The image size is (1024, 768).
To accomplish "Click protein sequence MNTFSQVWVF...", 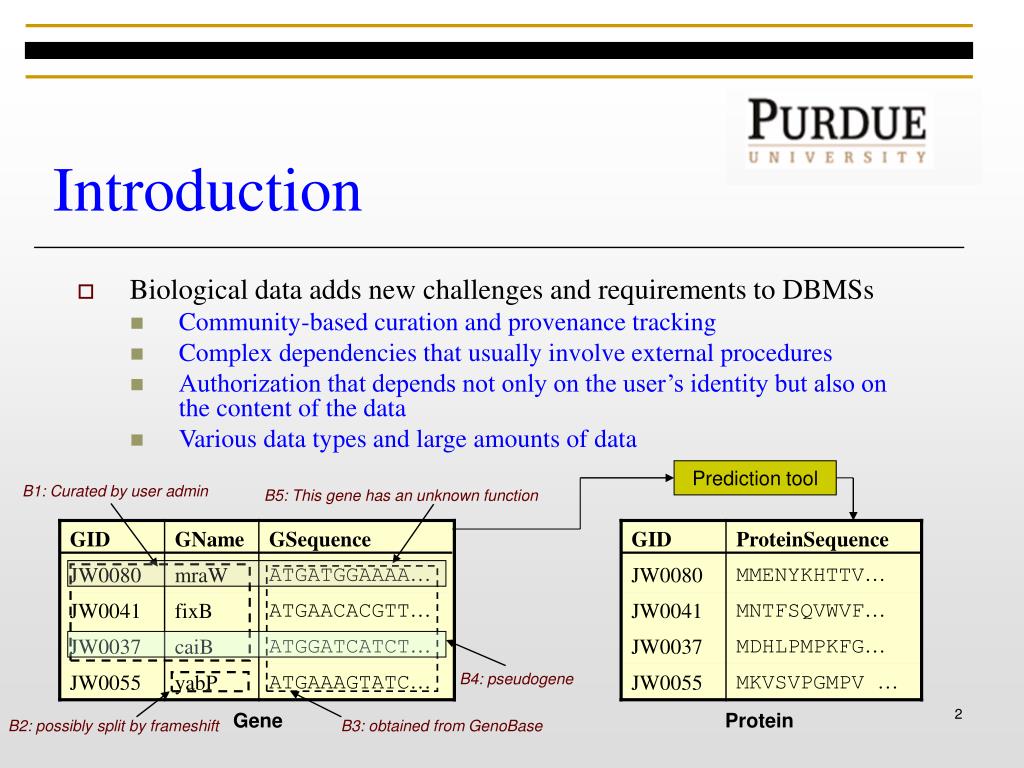I will 810,611.
